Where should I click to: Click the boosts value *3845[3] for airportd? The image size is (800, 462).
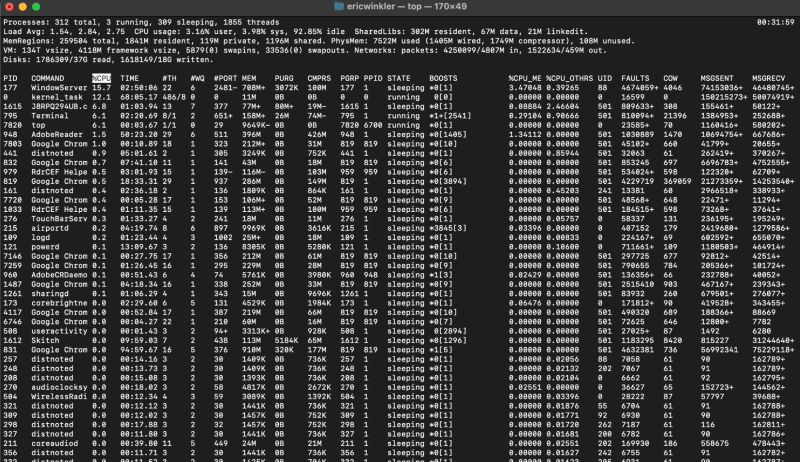tap(448, 228)
